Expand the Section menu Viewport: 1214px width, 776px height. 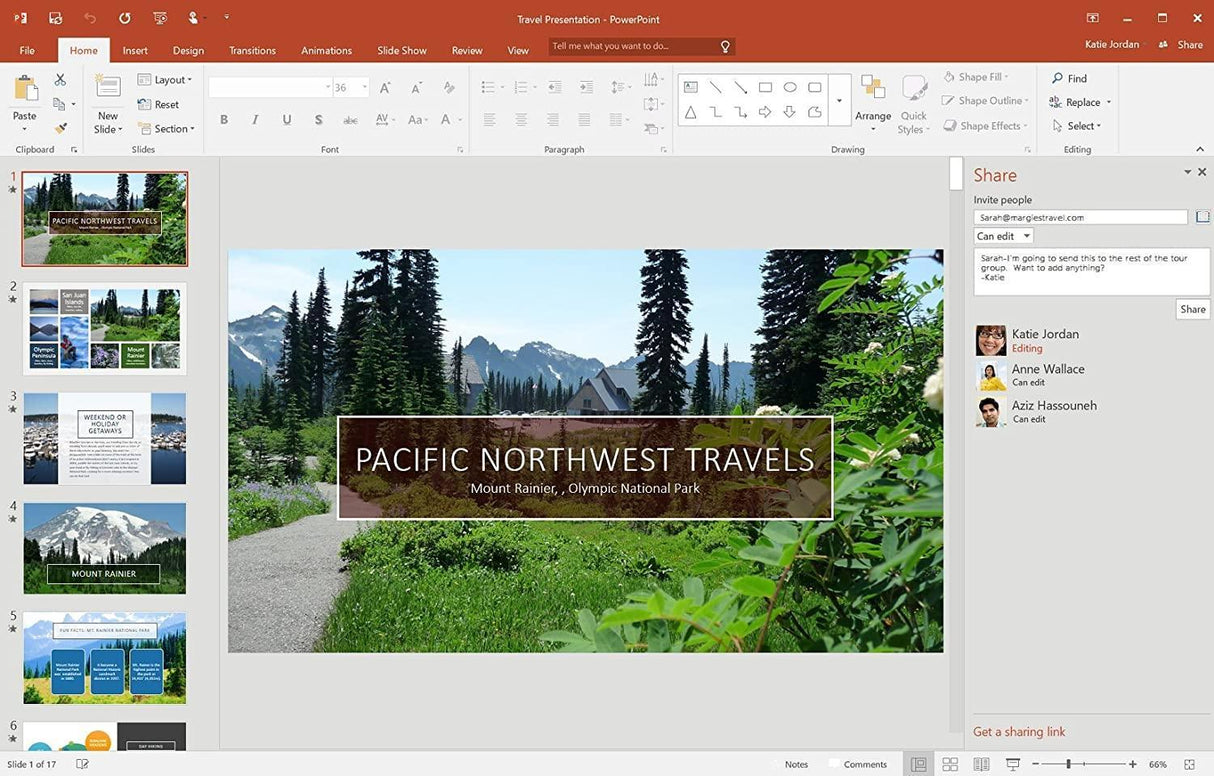[x=166, y=128]
